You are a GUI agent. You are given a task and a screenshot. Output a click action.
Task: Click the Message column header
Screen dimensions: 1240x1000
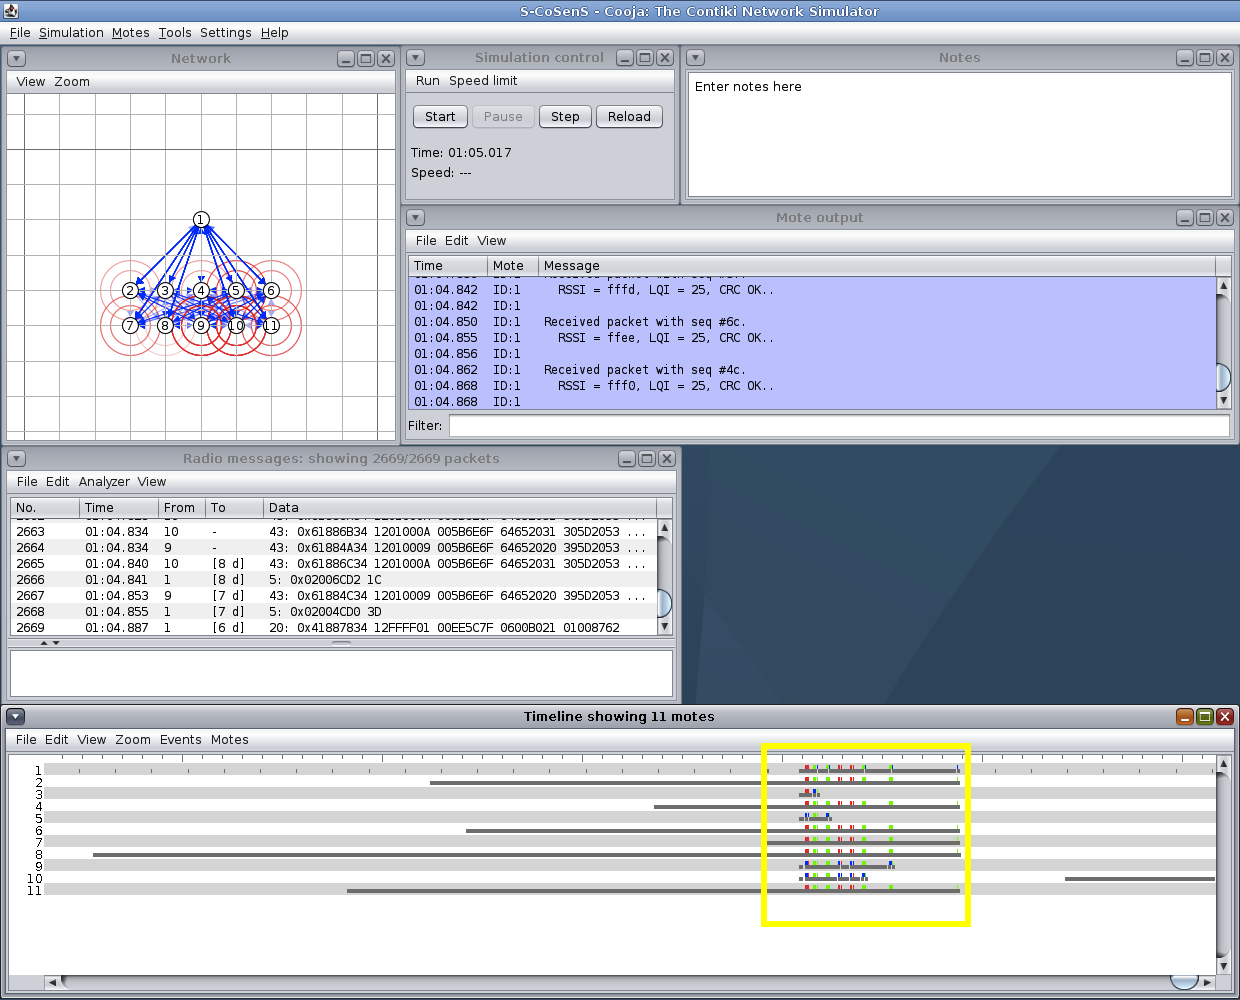[877, 266]
